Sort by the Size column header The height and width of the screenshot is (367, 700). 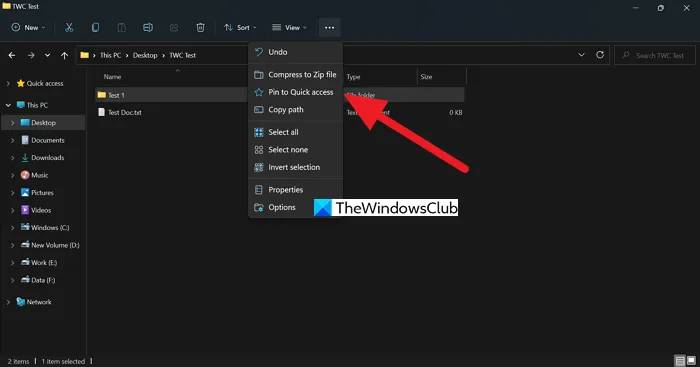point(426,77)
